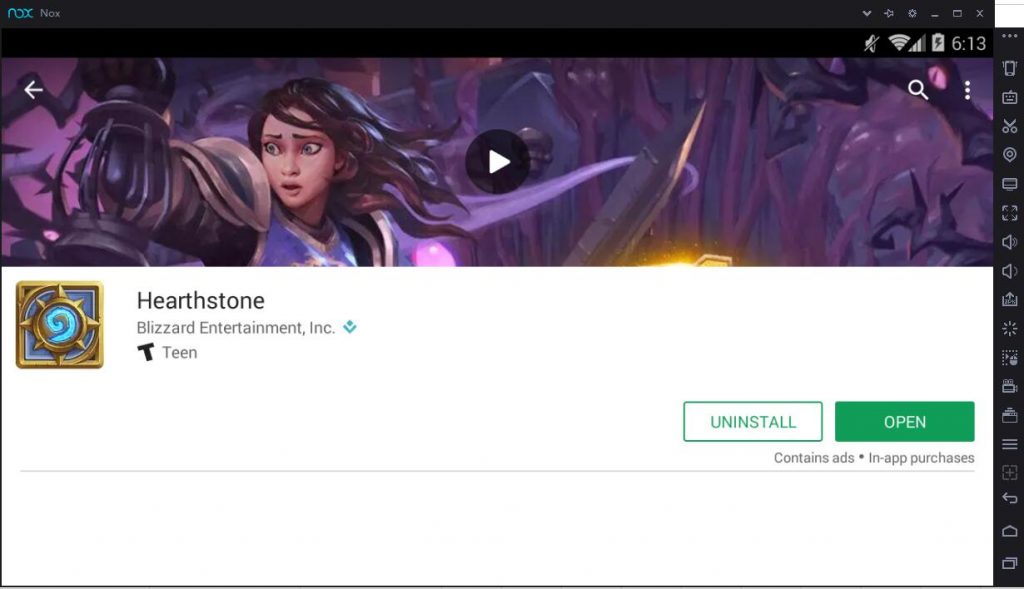The image size is (1024, 589).
Task: Open the macro recorder icon
Action: coord(1010,358)
